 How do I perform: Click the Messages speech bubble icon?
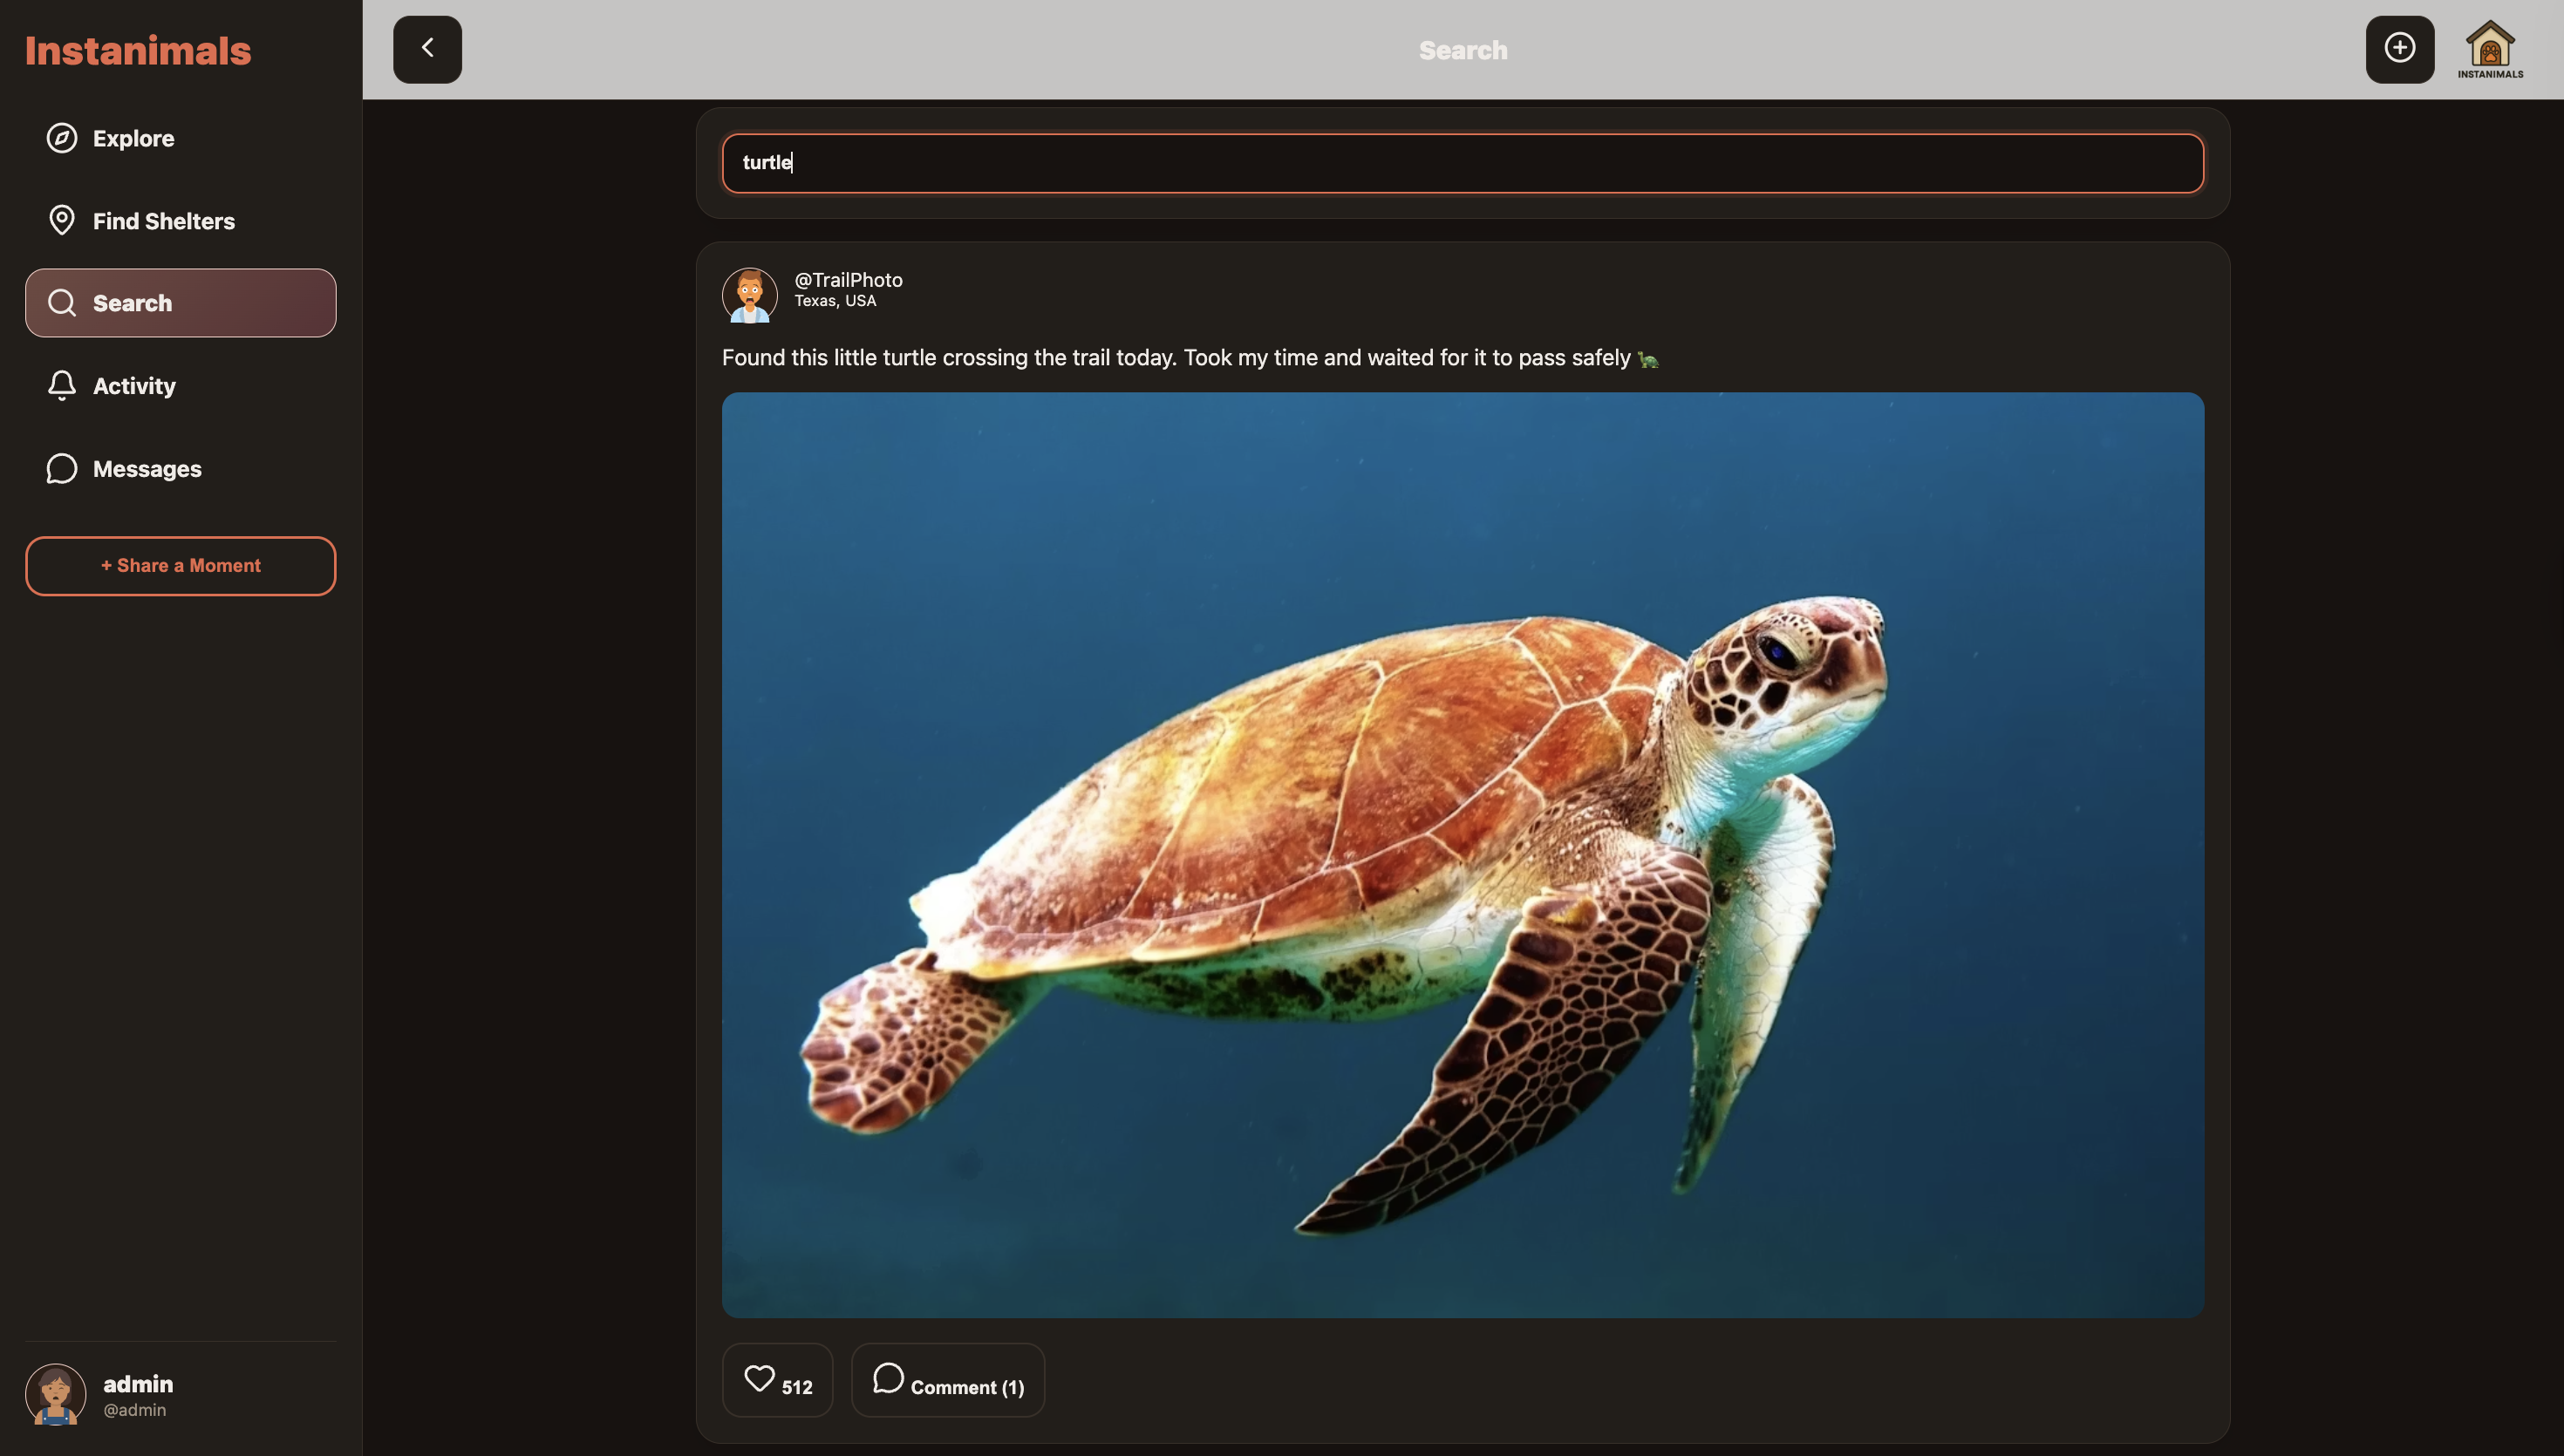point(62,468)
